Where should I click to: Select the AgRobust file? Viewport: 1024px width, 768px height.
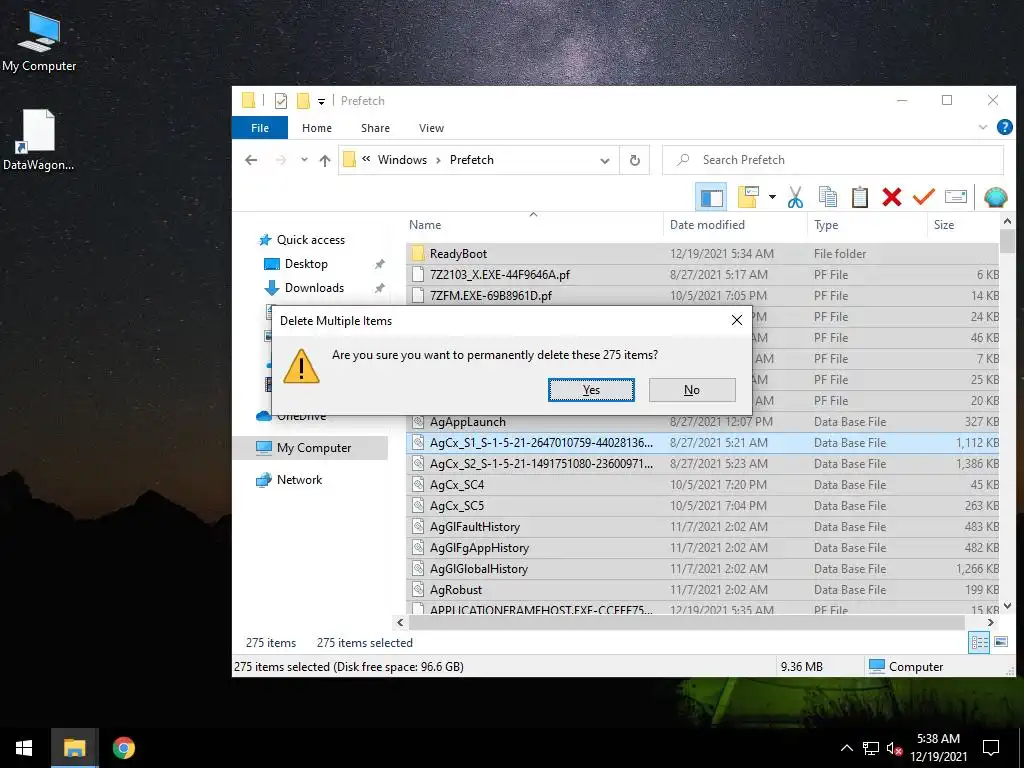click(703, 589)
